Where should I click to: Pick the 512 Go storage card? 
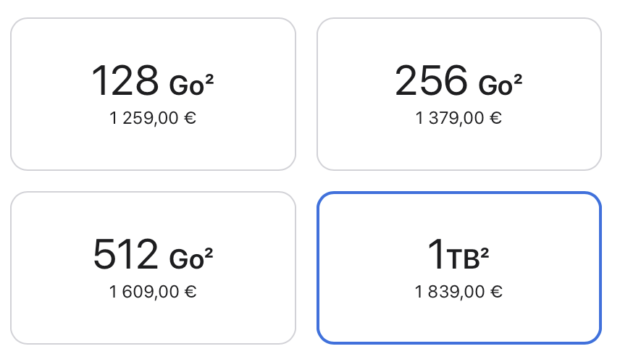coord(153,268)
